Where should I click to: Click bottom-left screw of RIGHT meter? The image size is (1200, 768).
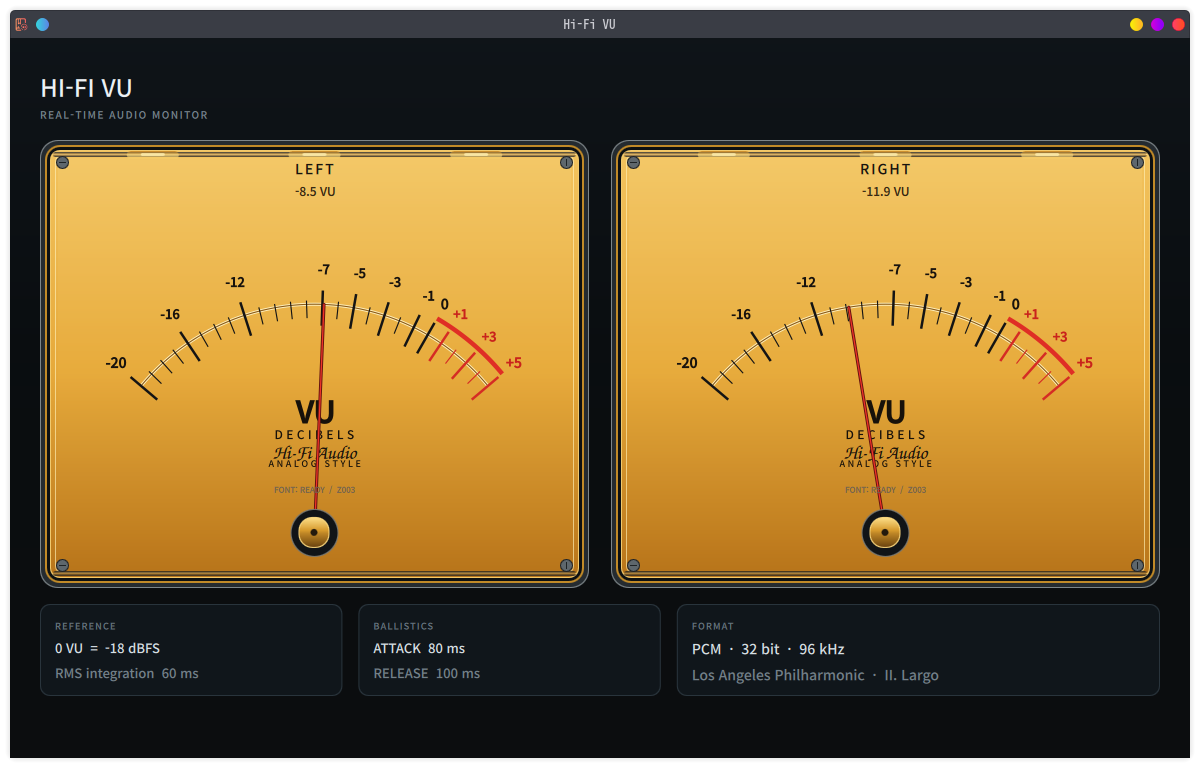(x=633, y=565)
